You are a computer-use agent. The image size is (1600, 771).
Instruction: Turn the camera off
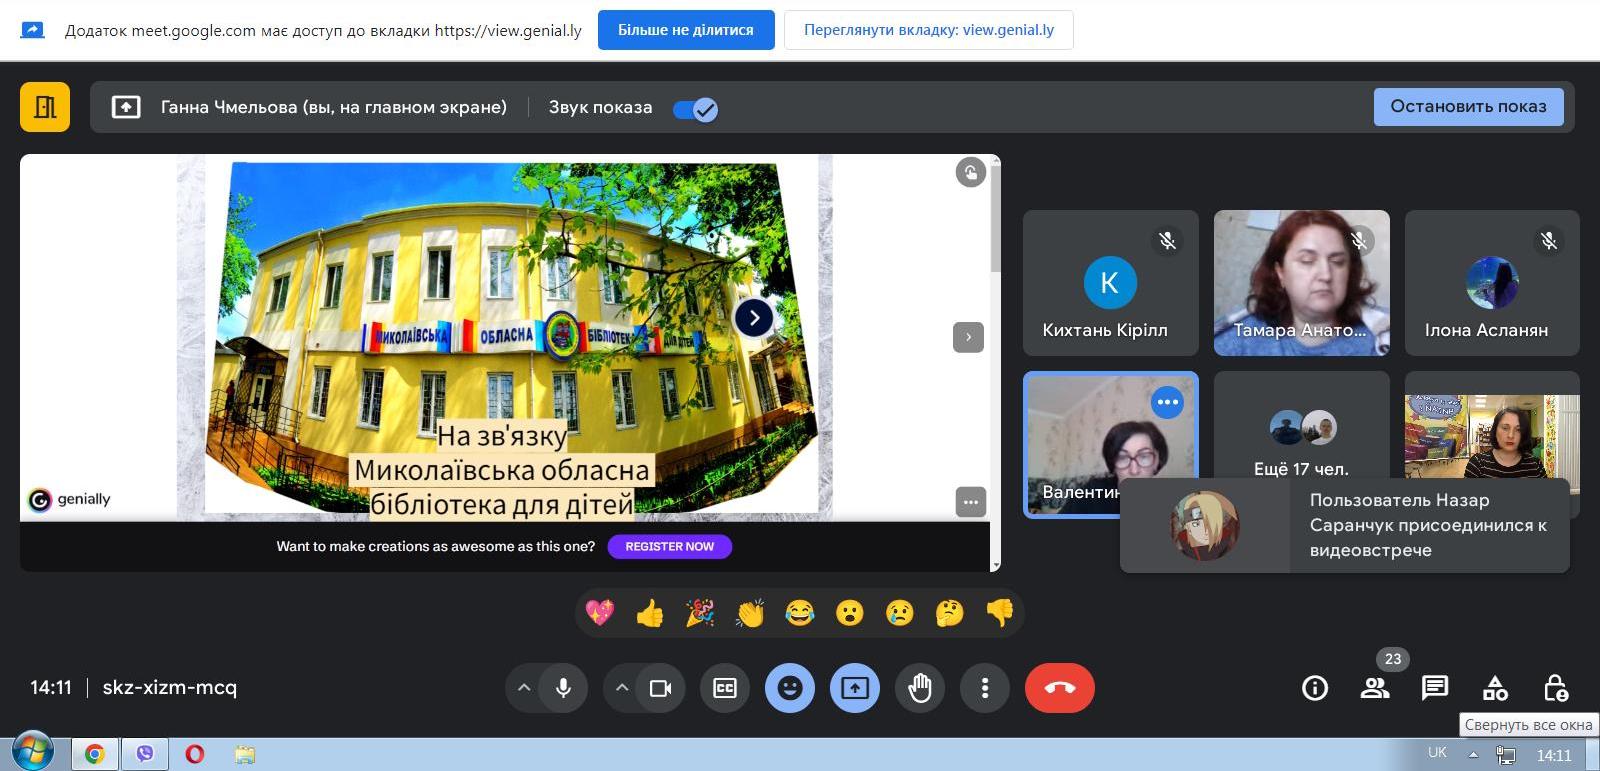point(661,688)
